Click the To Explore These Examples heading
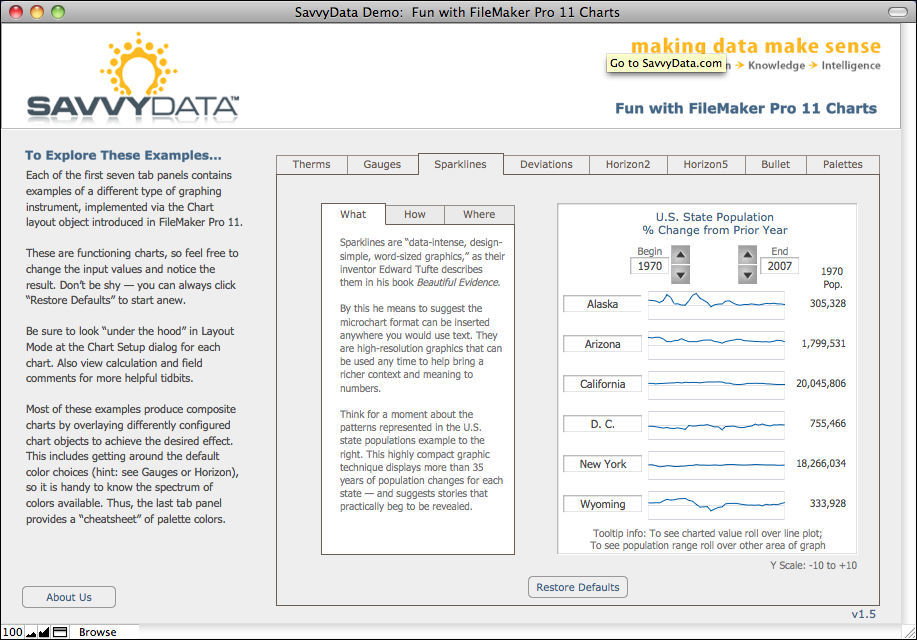 tap(123, 155)
